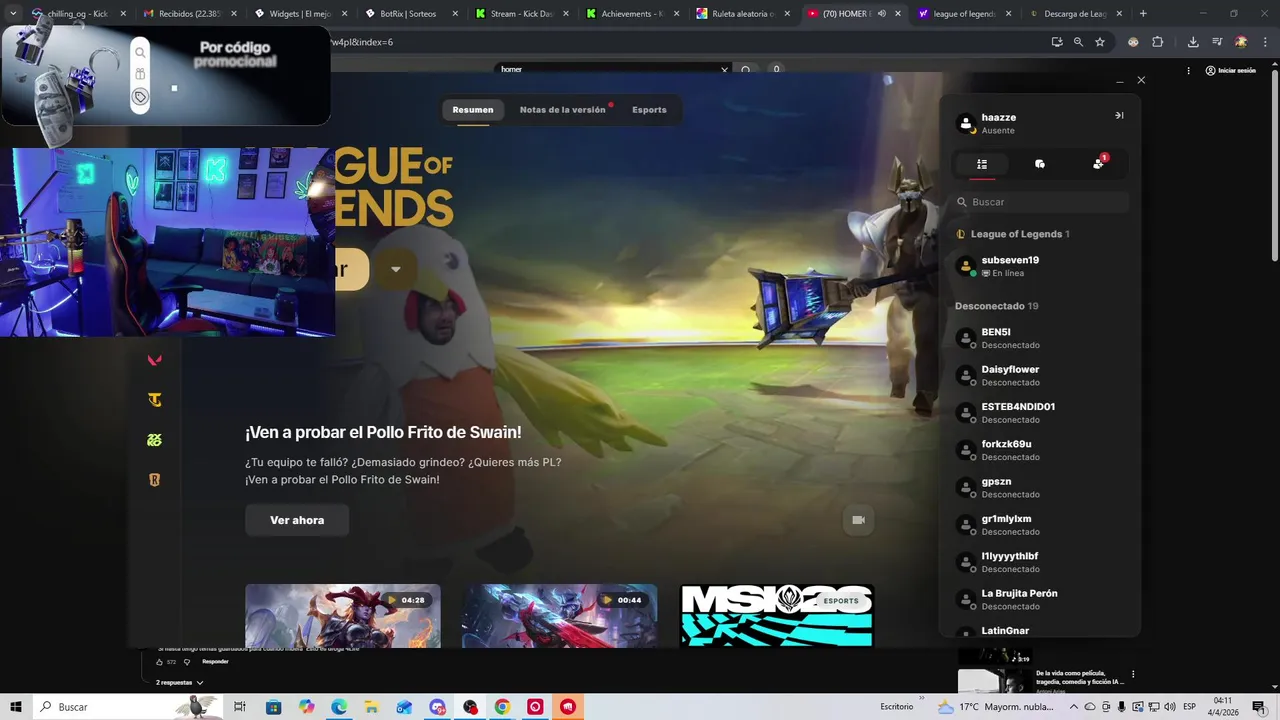
Task: Switch to Notas de la versión tab
Action: [x=563, y=110]
